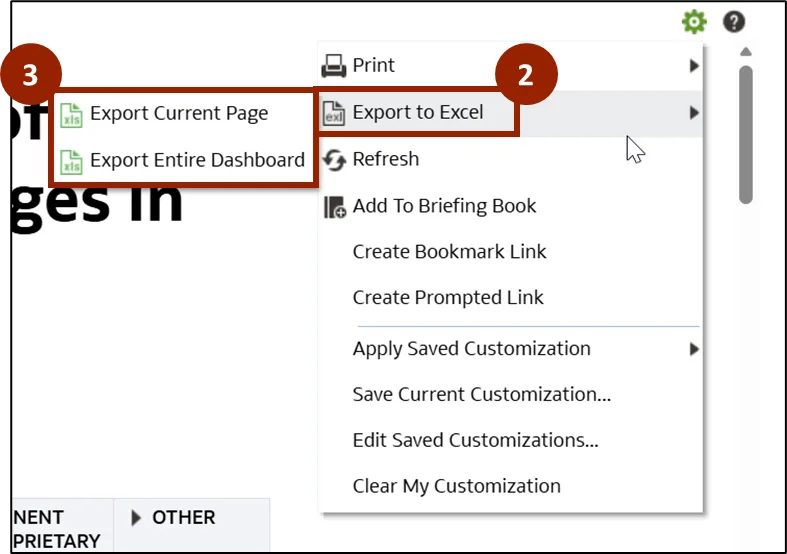Select Export Current Page
The image size is (787, 554).
pos(179,113)
